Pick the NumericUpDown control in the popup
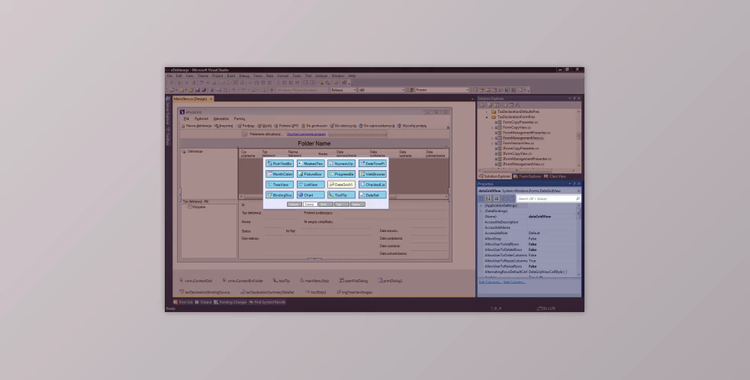The width and height of the screenshot is (750, 380). point(342,164)
